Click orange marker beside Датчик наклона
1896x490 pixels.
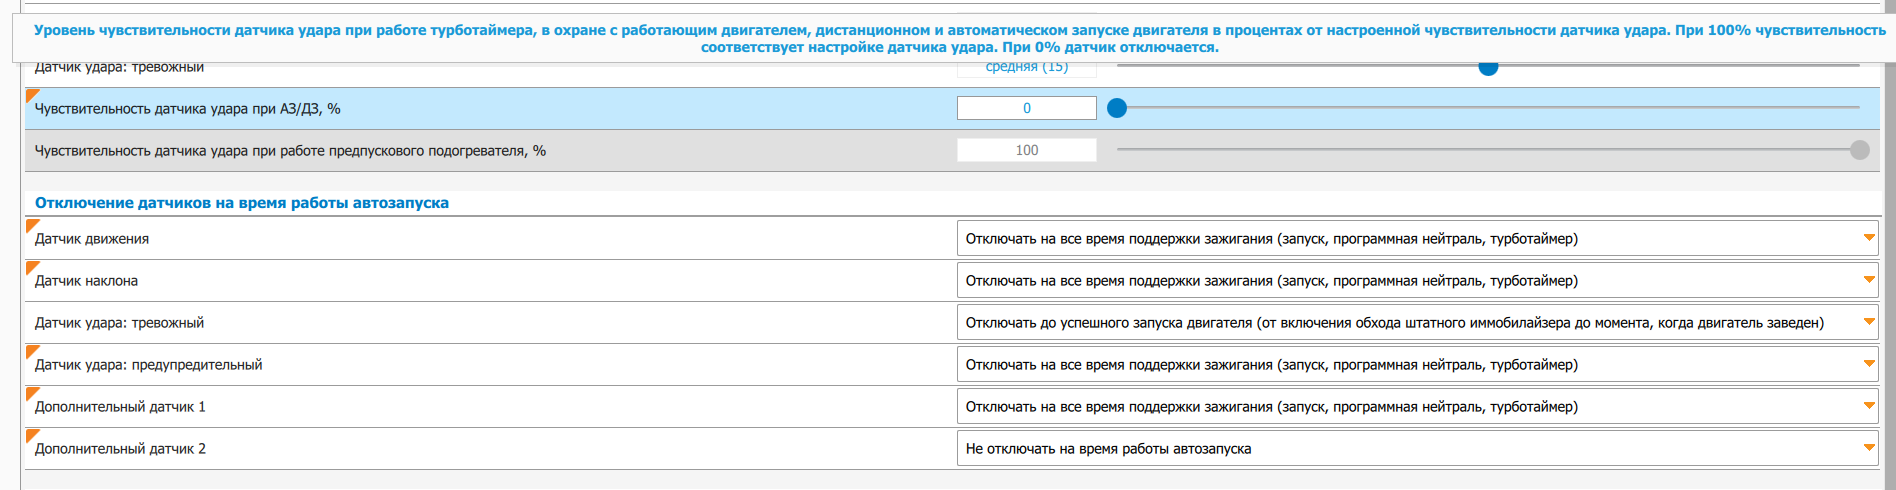(31, 266)
